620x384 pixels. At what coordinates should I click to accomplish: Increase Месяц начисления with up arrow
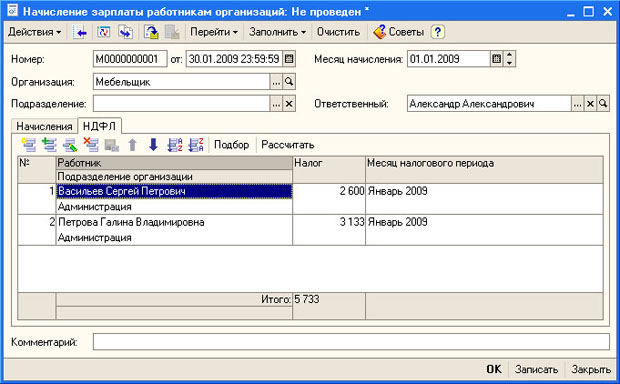pyautogui.click(x=509, y=55)
